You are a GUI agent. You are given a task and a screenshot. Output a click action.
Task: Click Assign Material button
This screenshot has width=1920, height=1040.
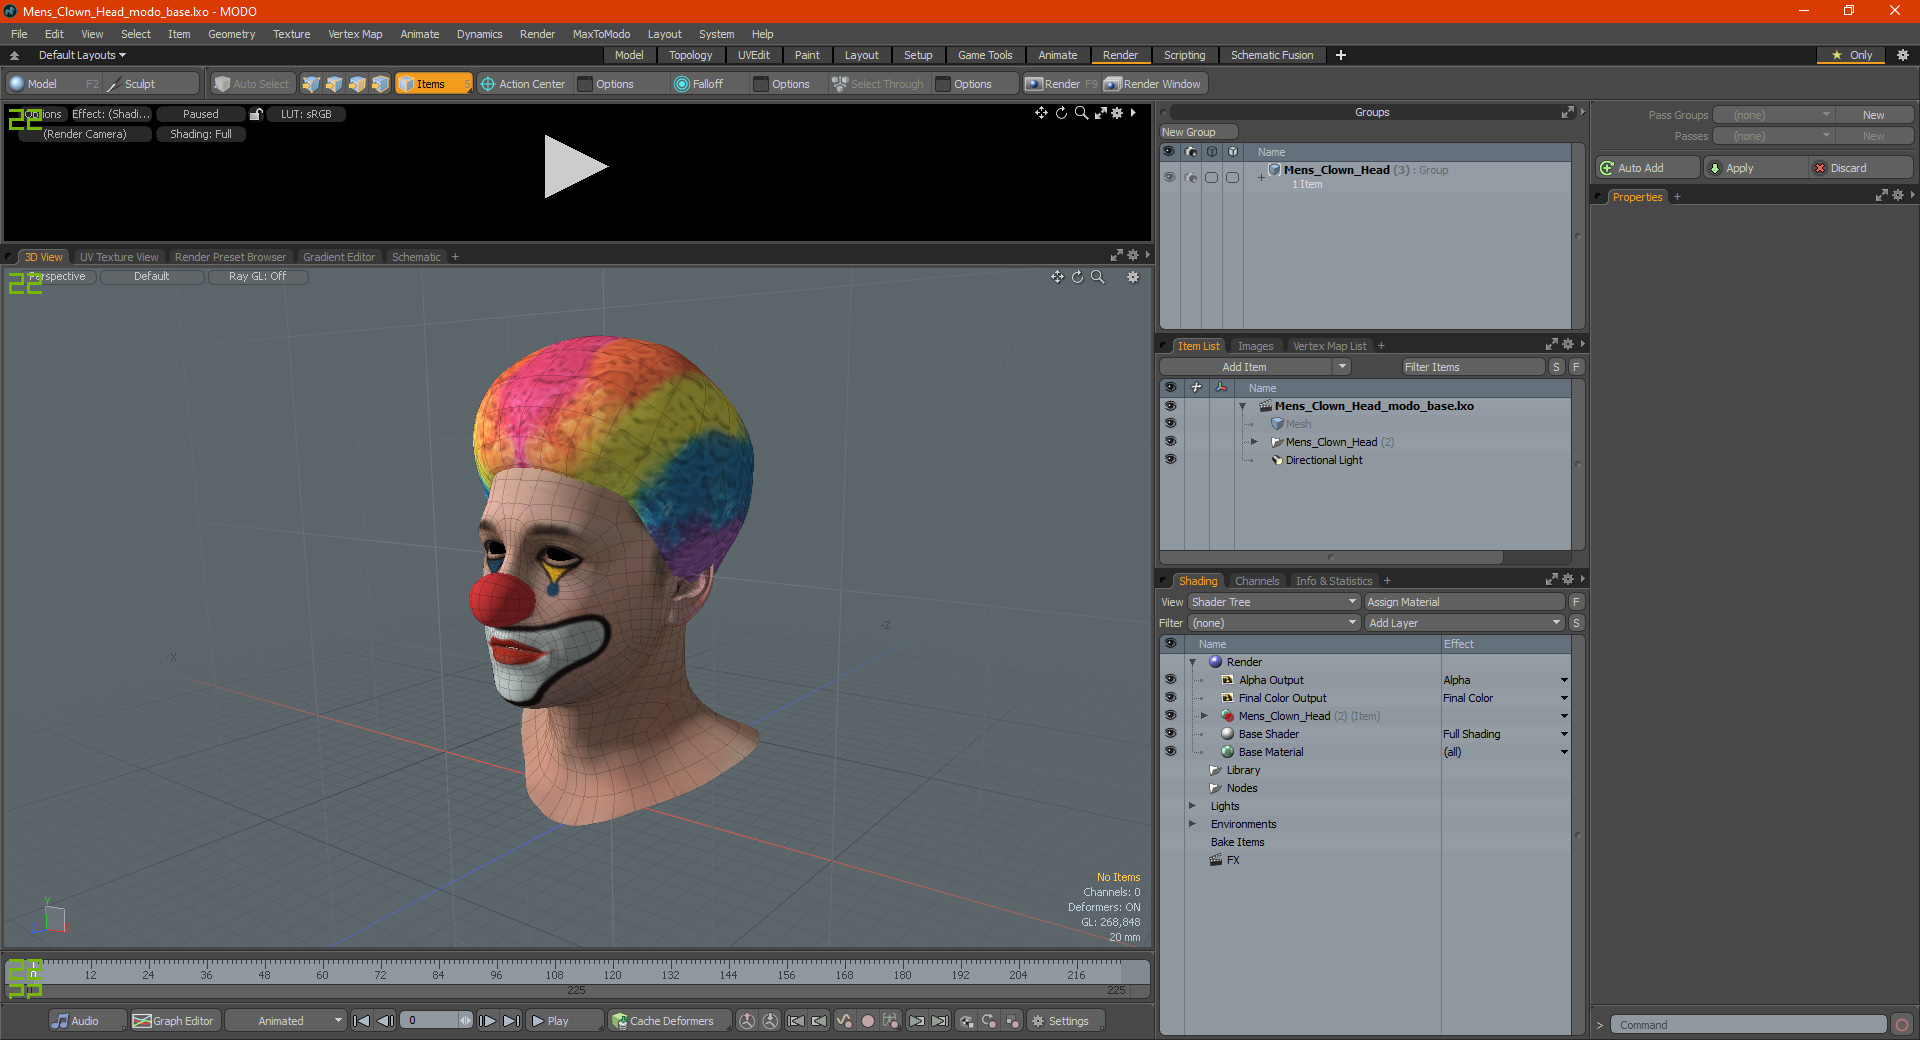1464,602
